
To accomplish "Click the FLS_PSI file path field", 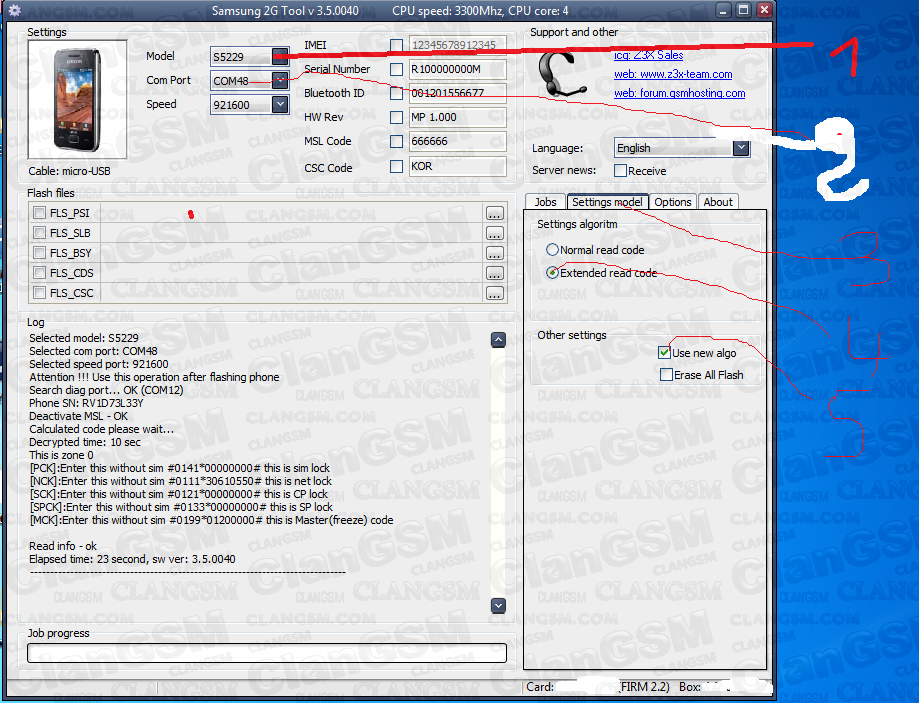I will pos(291,213).
